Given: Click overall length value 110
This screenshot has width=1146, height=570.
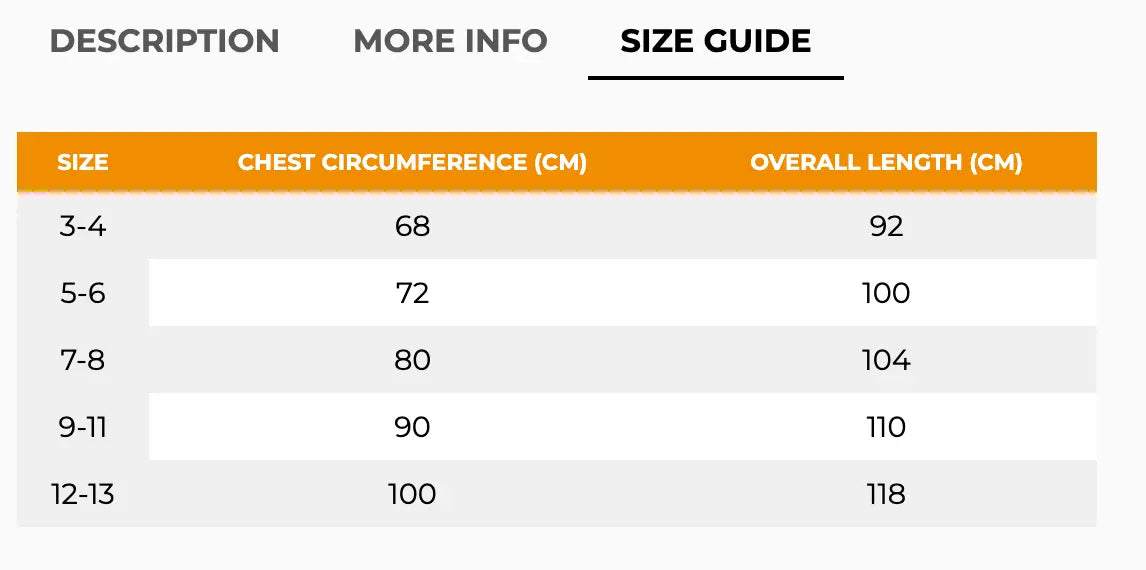Looking at the screenshot, I should tap(886, 427).
